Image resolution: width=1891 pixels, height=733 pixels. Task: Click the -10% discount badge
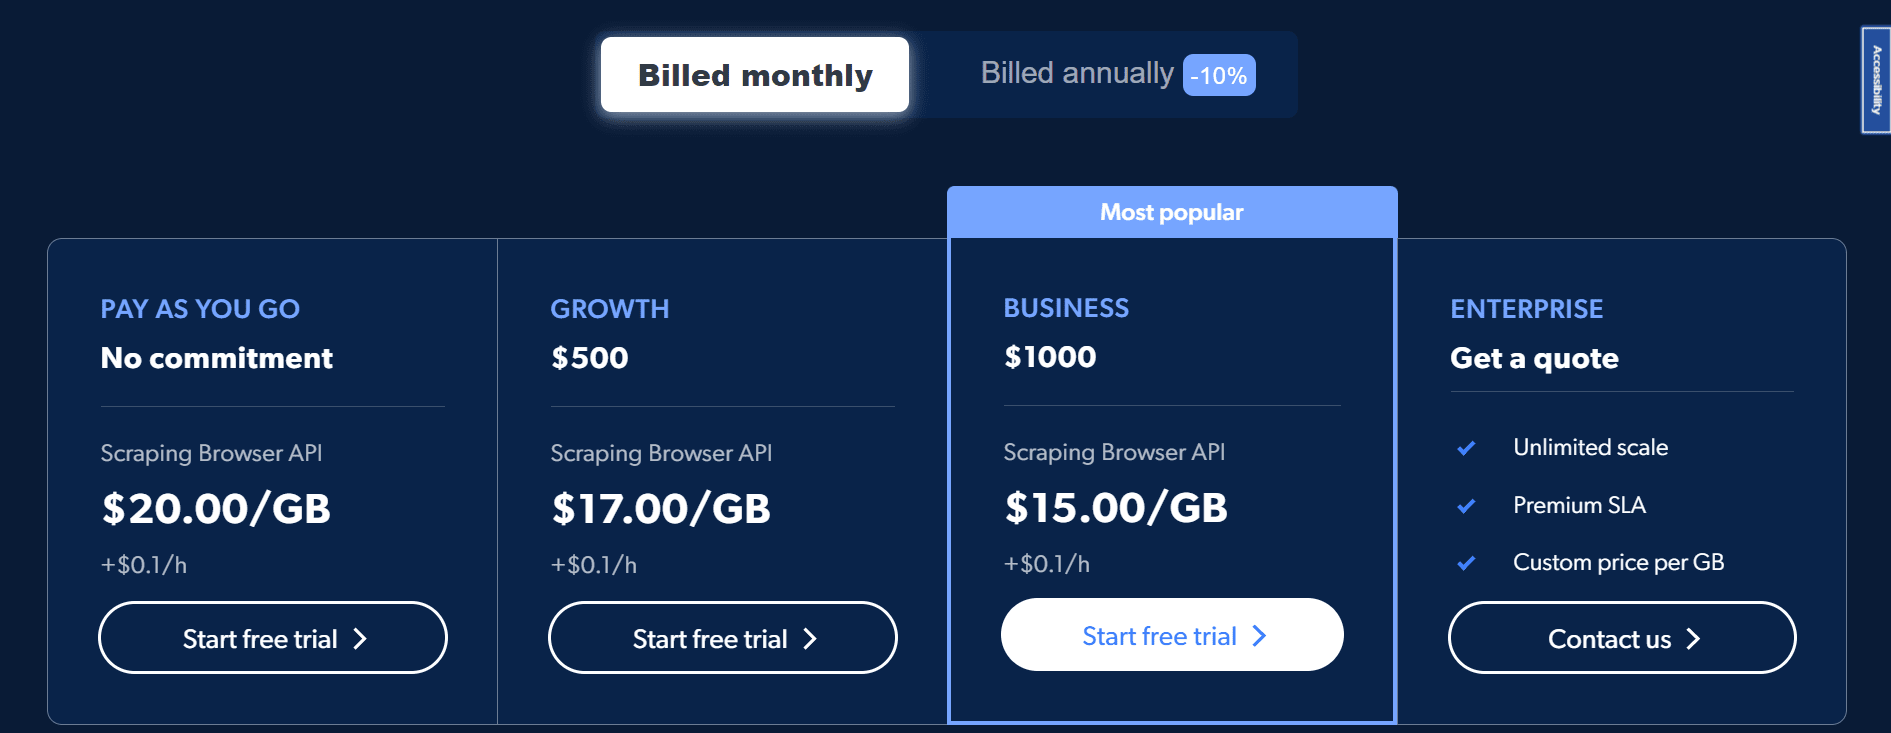point(1219,76)
